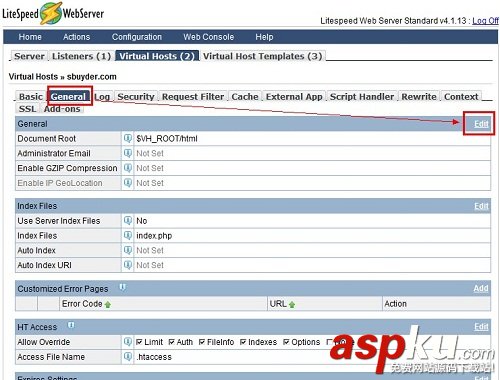Click the $VH_ROOT/html value
The height and width of the screenshot is (380, 500).
pyautogui.click(x=167, y=139)
